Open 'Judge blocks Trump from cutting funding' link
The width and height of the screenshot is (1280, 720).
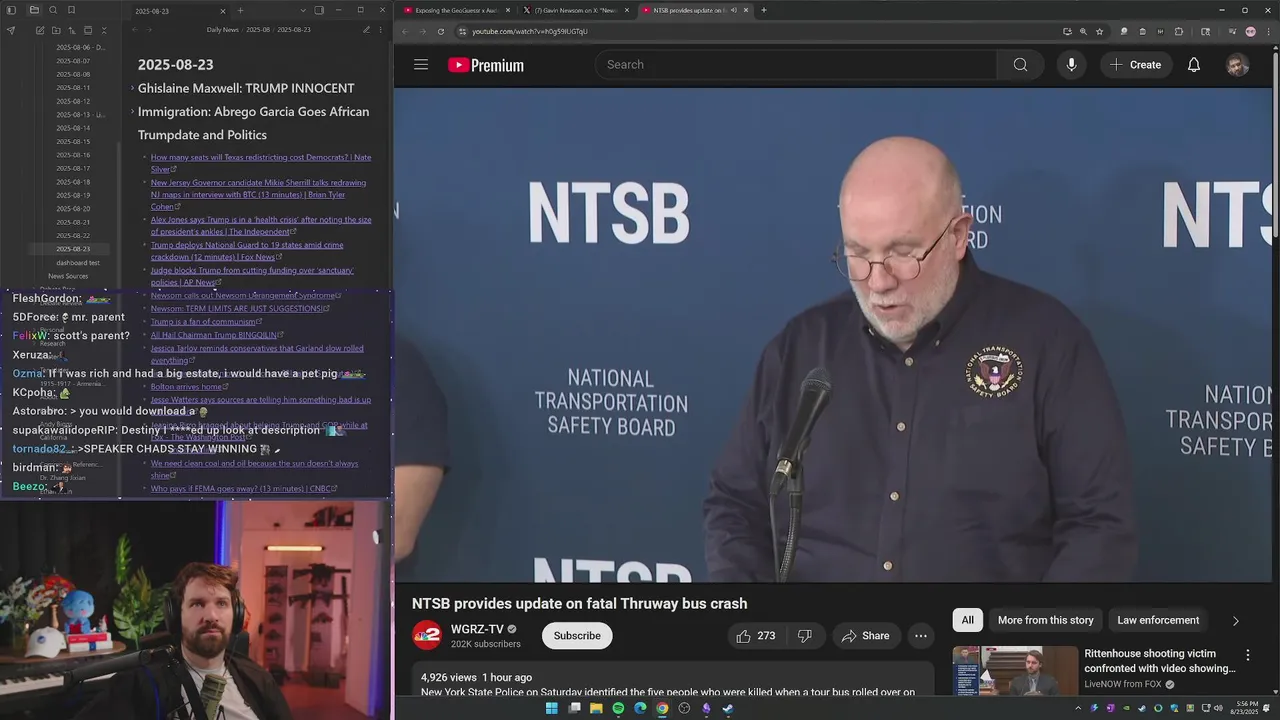click(x=252, y=276)
